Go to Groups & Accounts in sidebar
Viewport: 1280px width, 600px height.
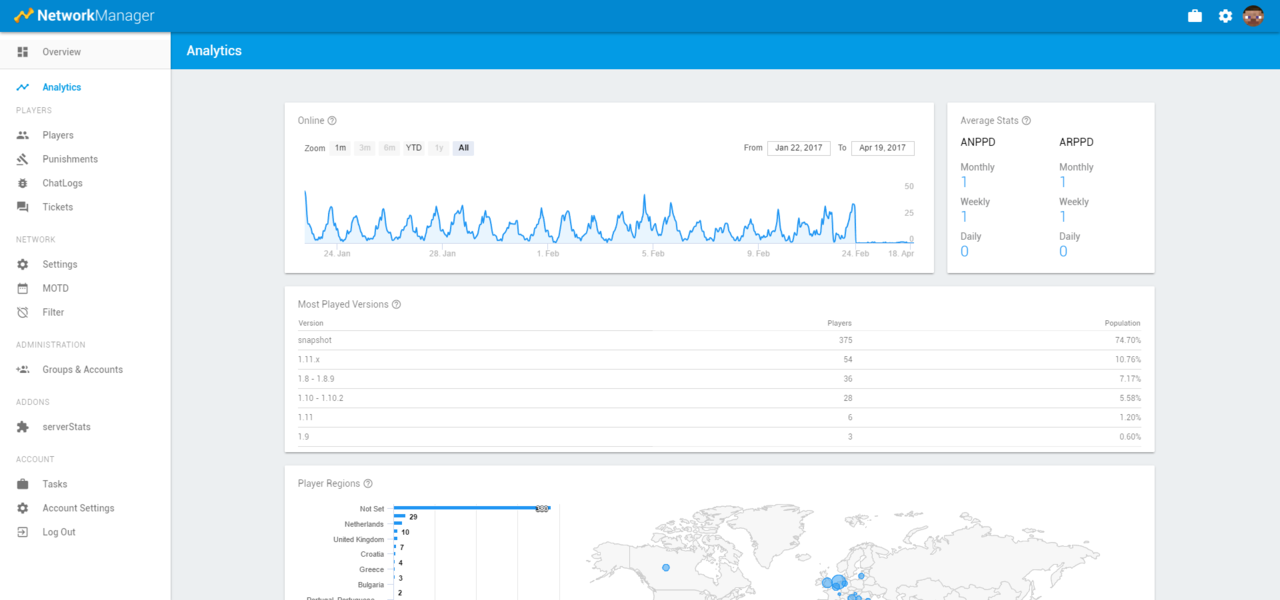[82, 370]
